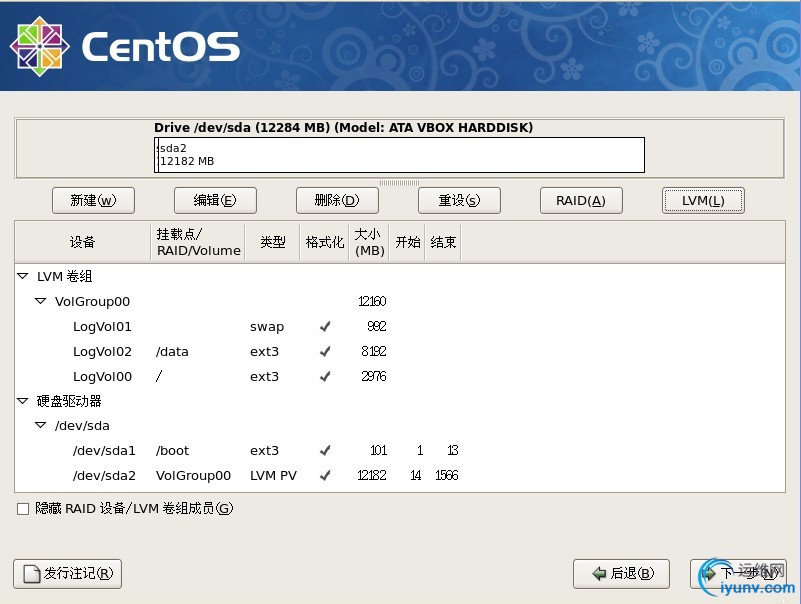Click the green back arrow icon

[x=599, y=574]
